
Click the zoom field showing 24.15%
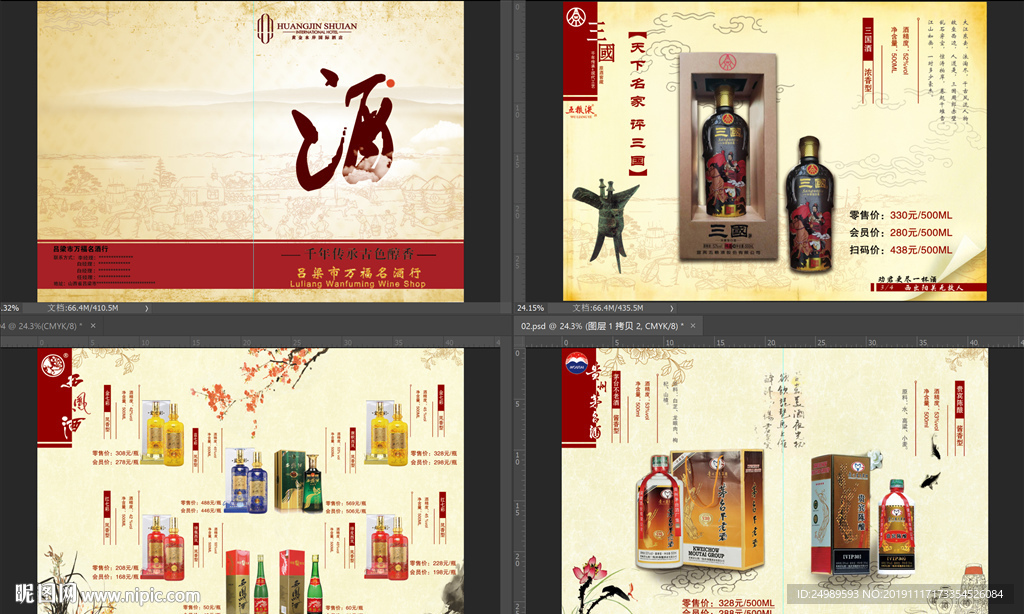tap(528, 310)
